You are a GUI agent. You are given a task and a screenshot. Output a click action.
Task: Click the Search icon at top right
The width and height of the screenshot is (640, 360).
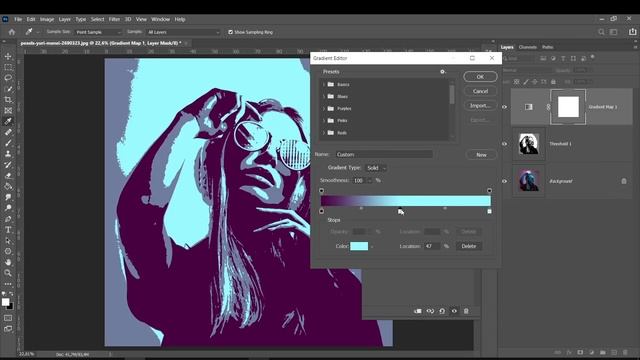[x=601, y=32]
